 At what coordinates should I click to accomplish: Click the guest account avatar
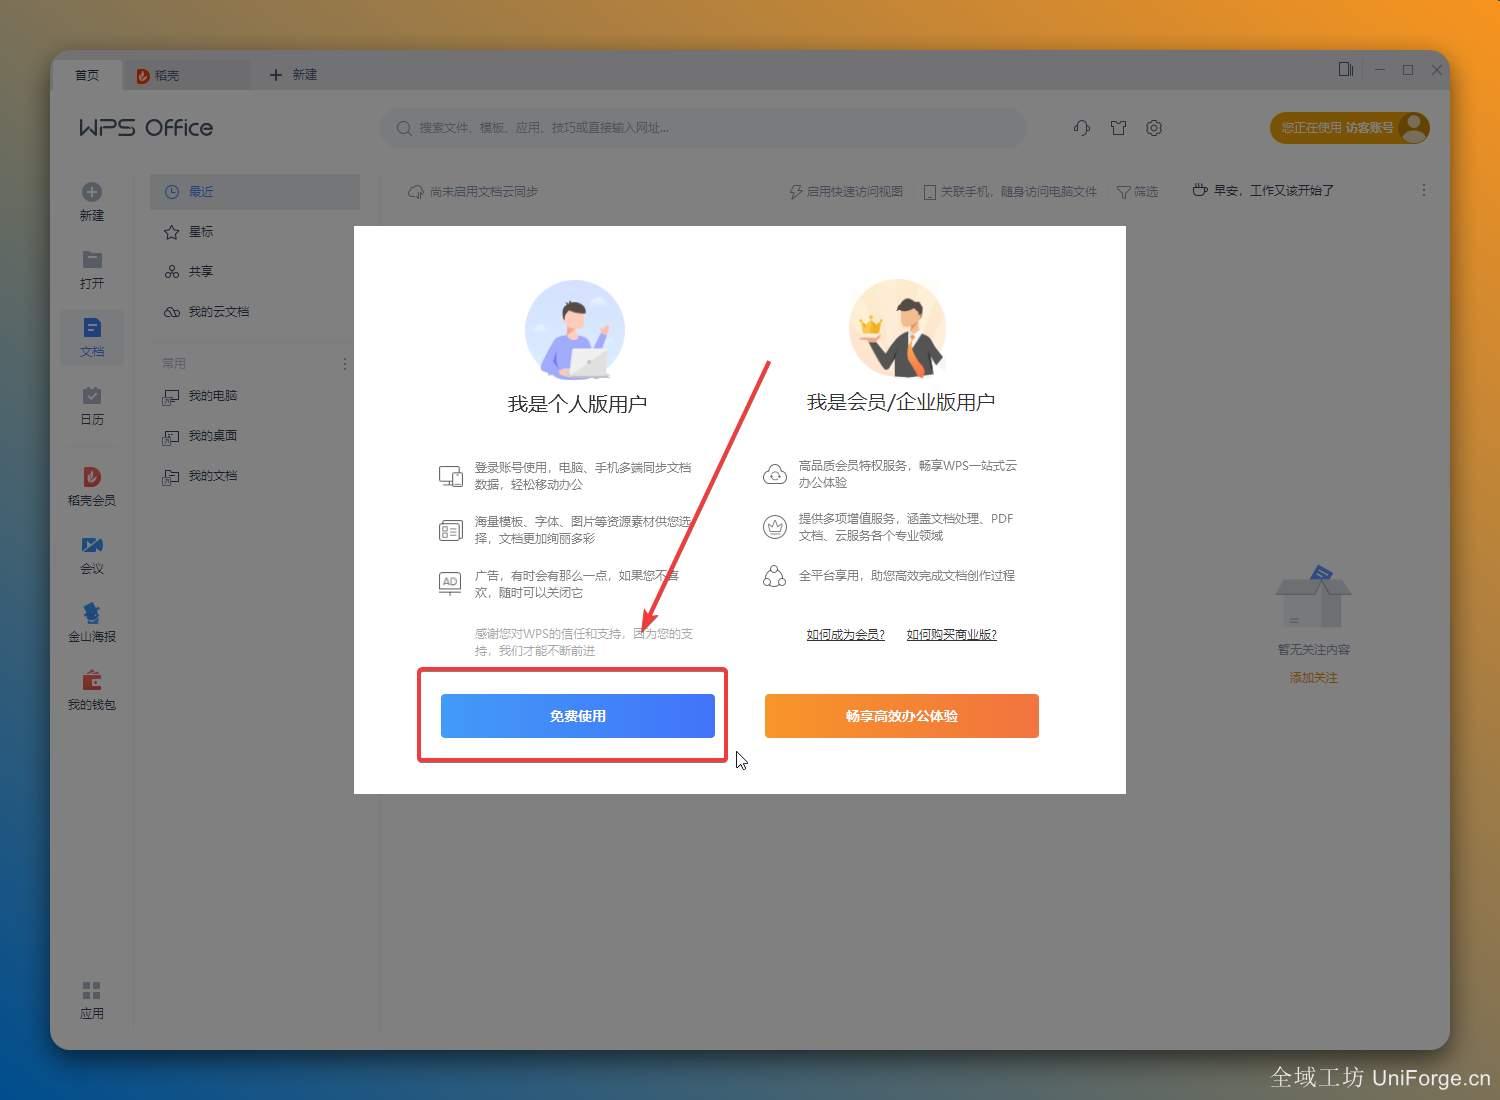coord(1414,127)
